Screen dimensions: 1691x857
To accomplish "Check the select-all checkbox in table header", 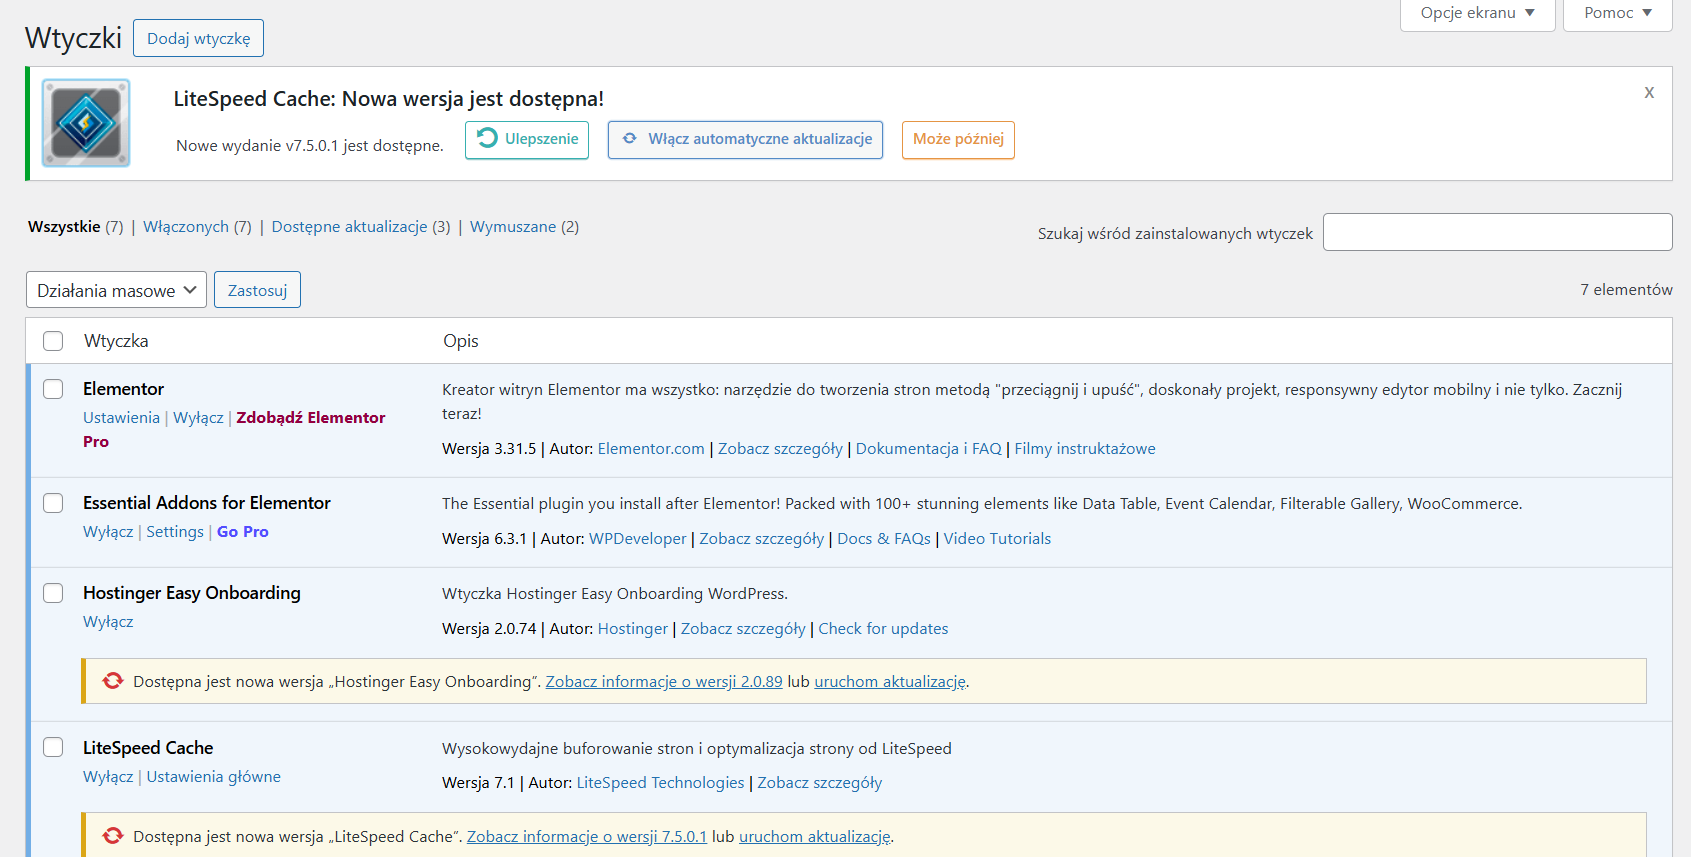I will pos(53,341).
